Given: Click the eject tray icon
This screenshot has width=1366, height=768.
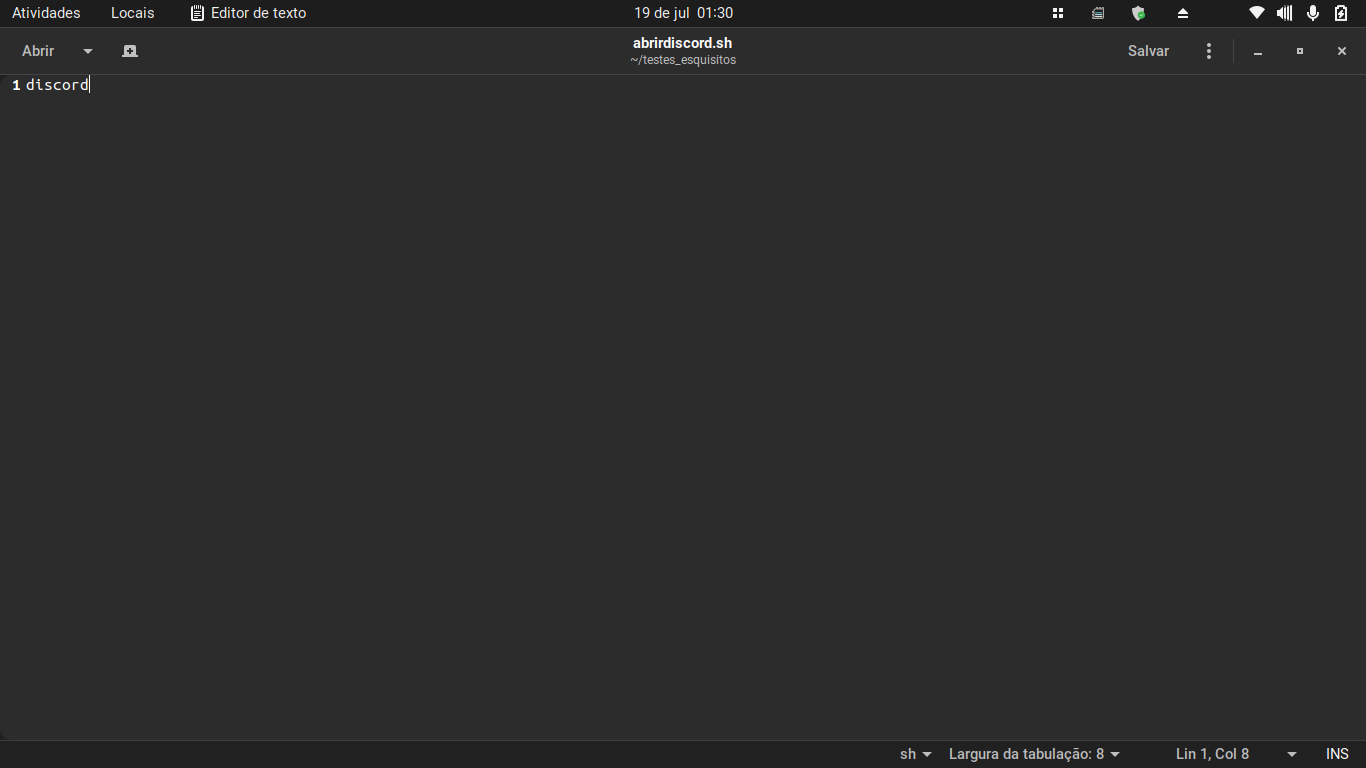Looking at the screenshot, I should 1183,13.
